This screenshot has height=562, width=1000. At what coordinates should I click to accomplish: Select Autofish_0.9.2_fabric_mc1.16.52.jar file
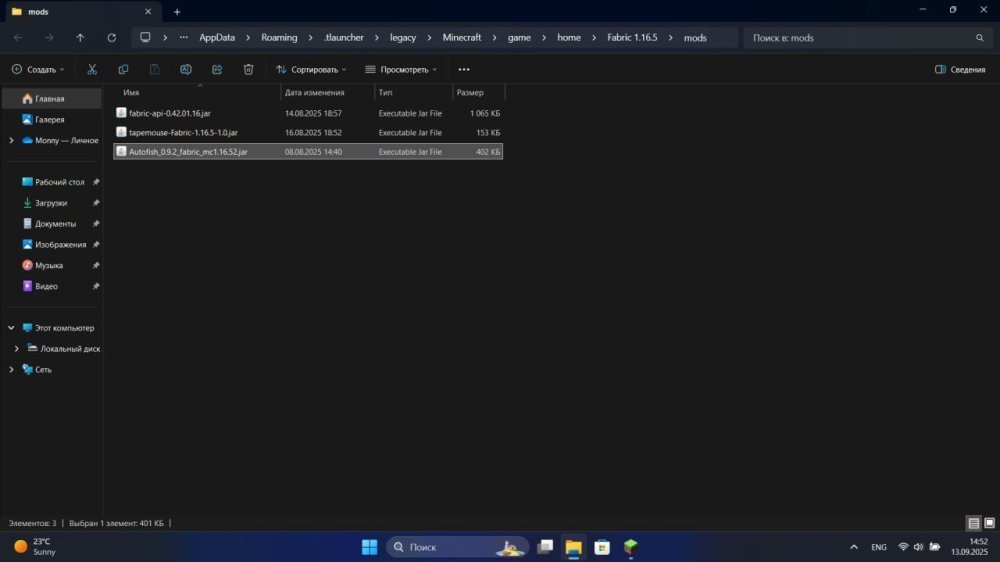(308, 152)
